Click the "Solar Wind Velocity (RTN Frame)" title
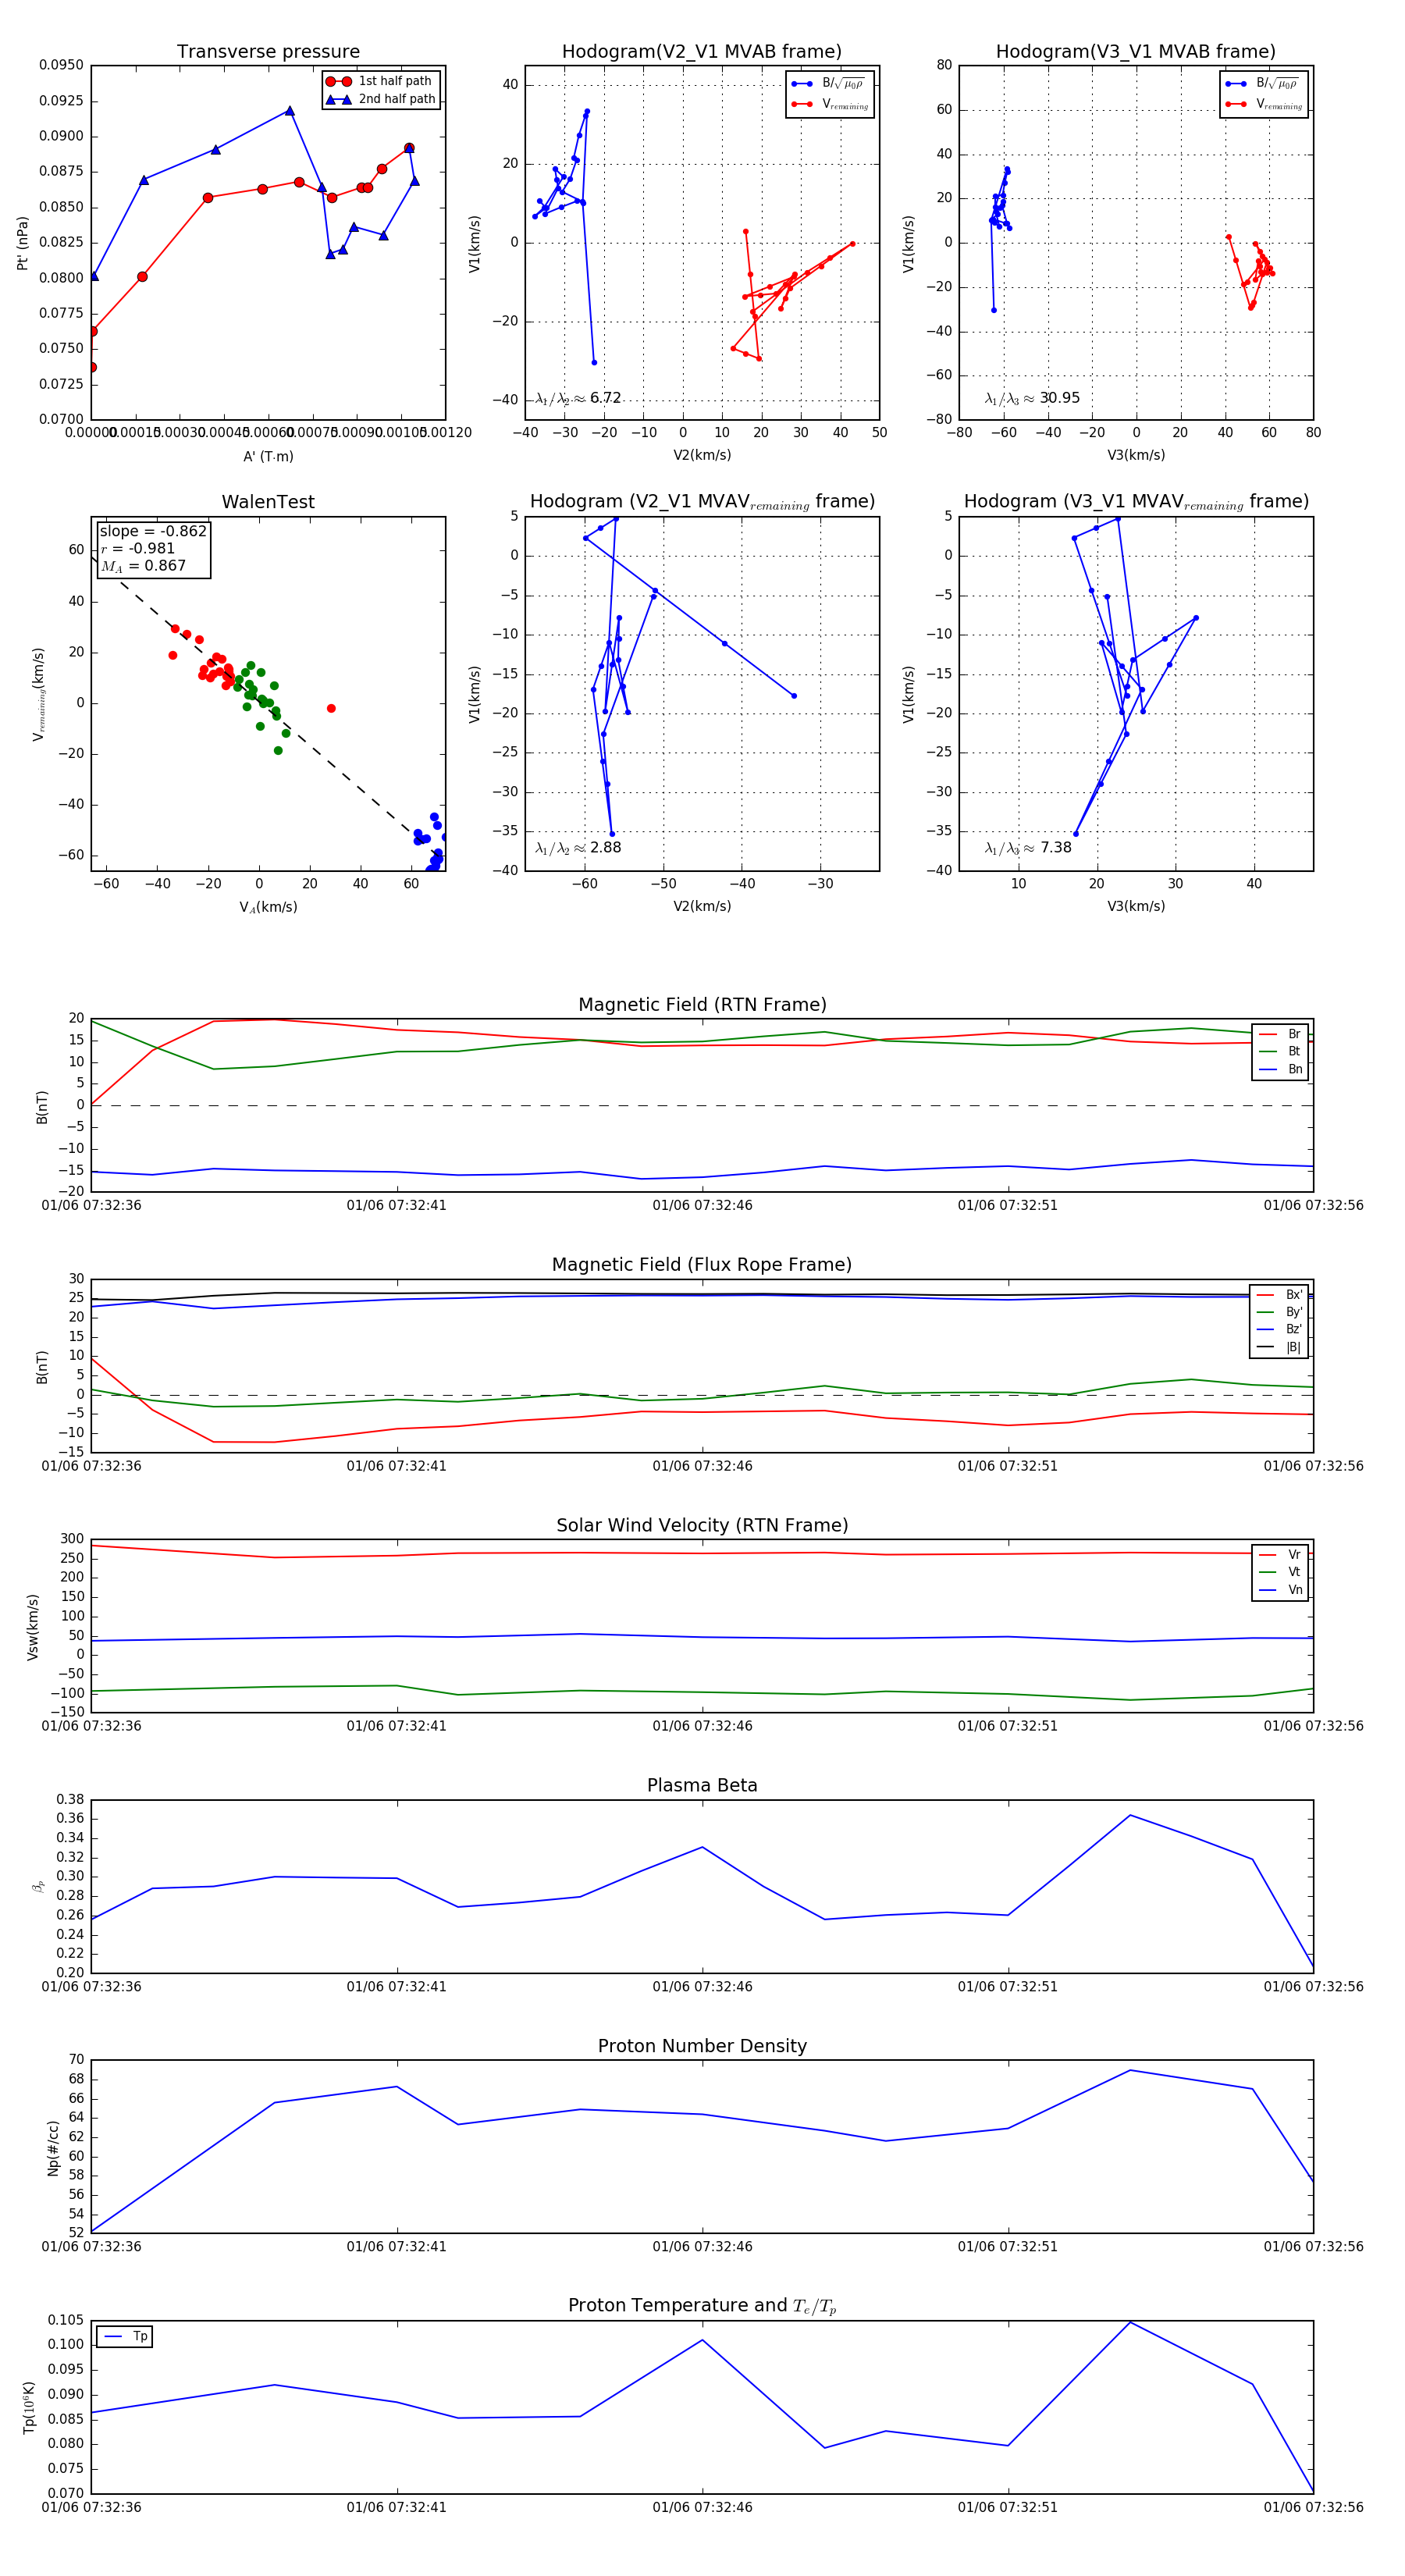 click(702, 1525)
